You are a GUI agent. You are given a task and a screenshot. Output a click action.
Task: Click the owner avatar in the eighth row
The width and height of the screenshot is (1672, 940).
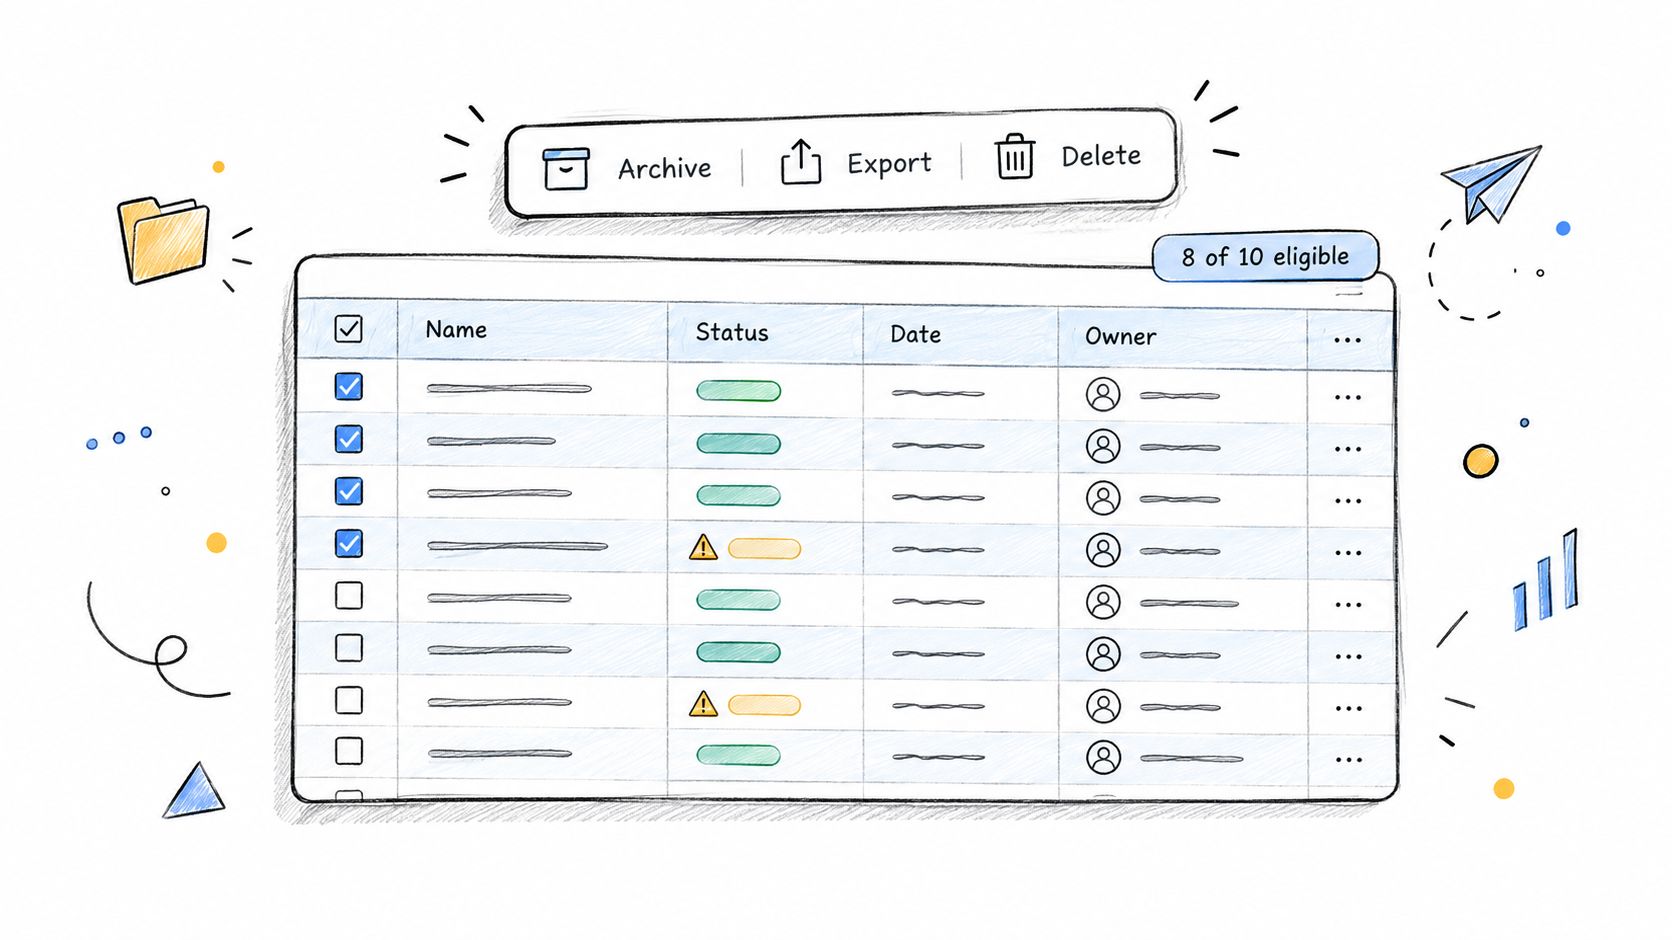click(x=1103, y=757)
